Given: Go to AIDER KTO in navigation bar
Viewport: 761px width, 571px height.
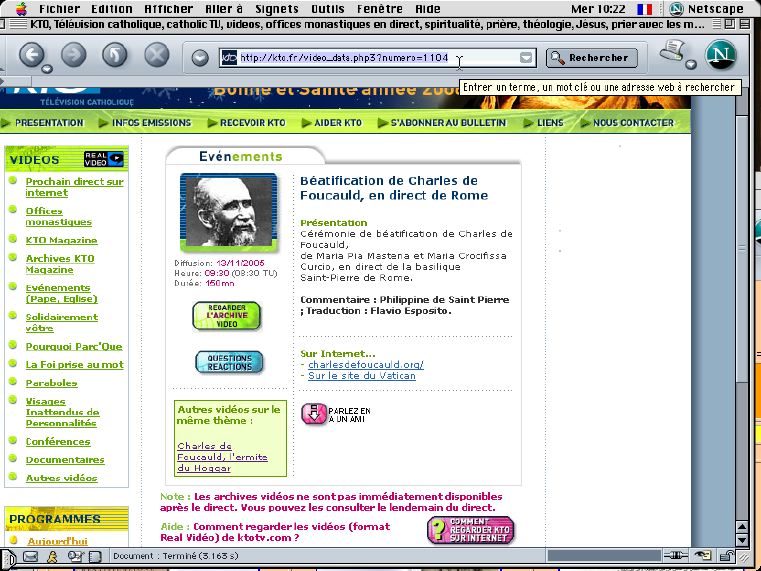Looking at the screenshot, I should [338, 123].
